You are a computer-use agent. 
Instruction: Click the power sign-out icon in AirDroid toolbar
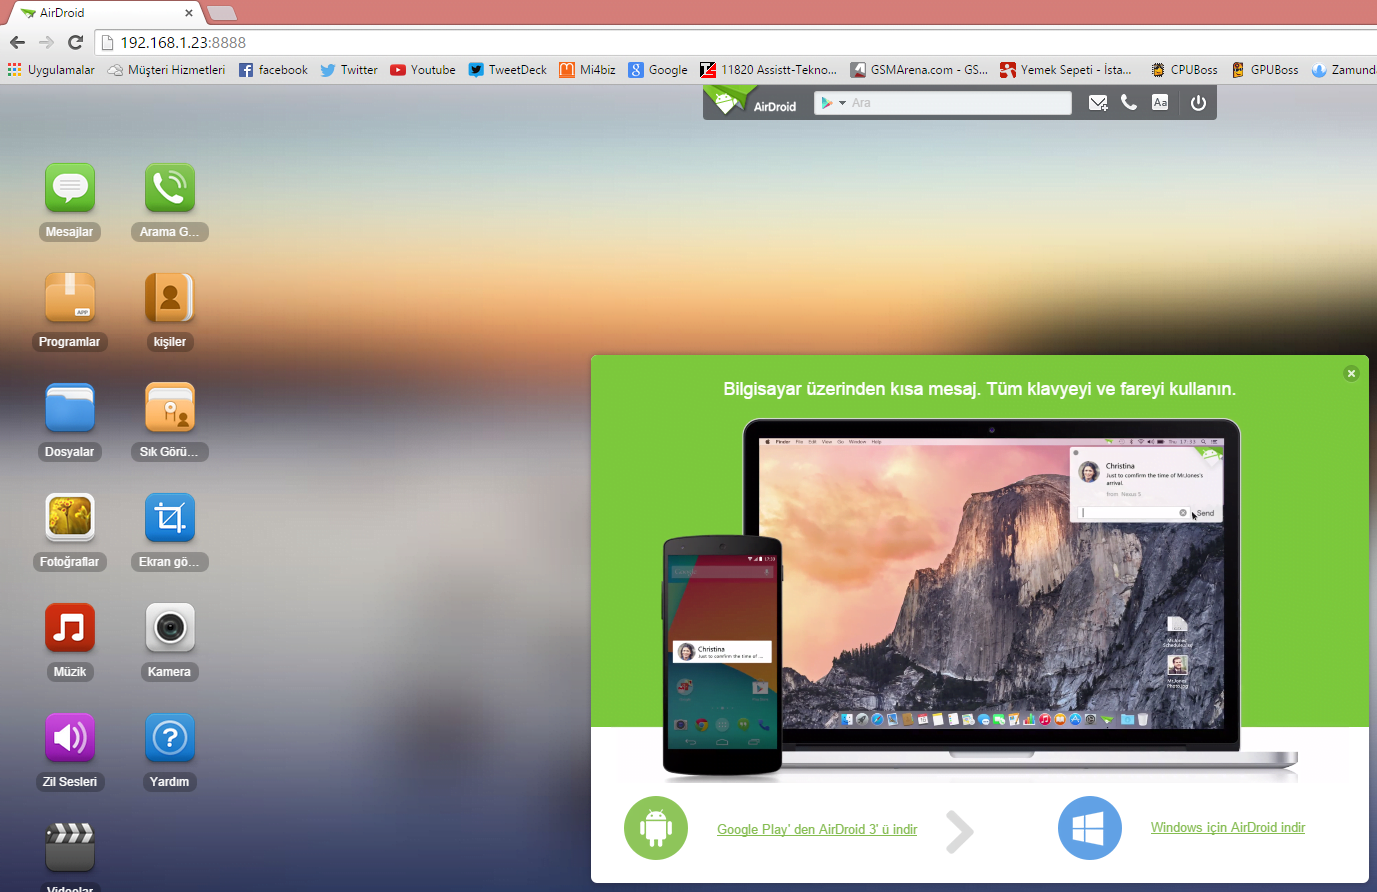1198,102
